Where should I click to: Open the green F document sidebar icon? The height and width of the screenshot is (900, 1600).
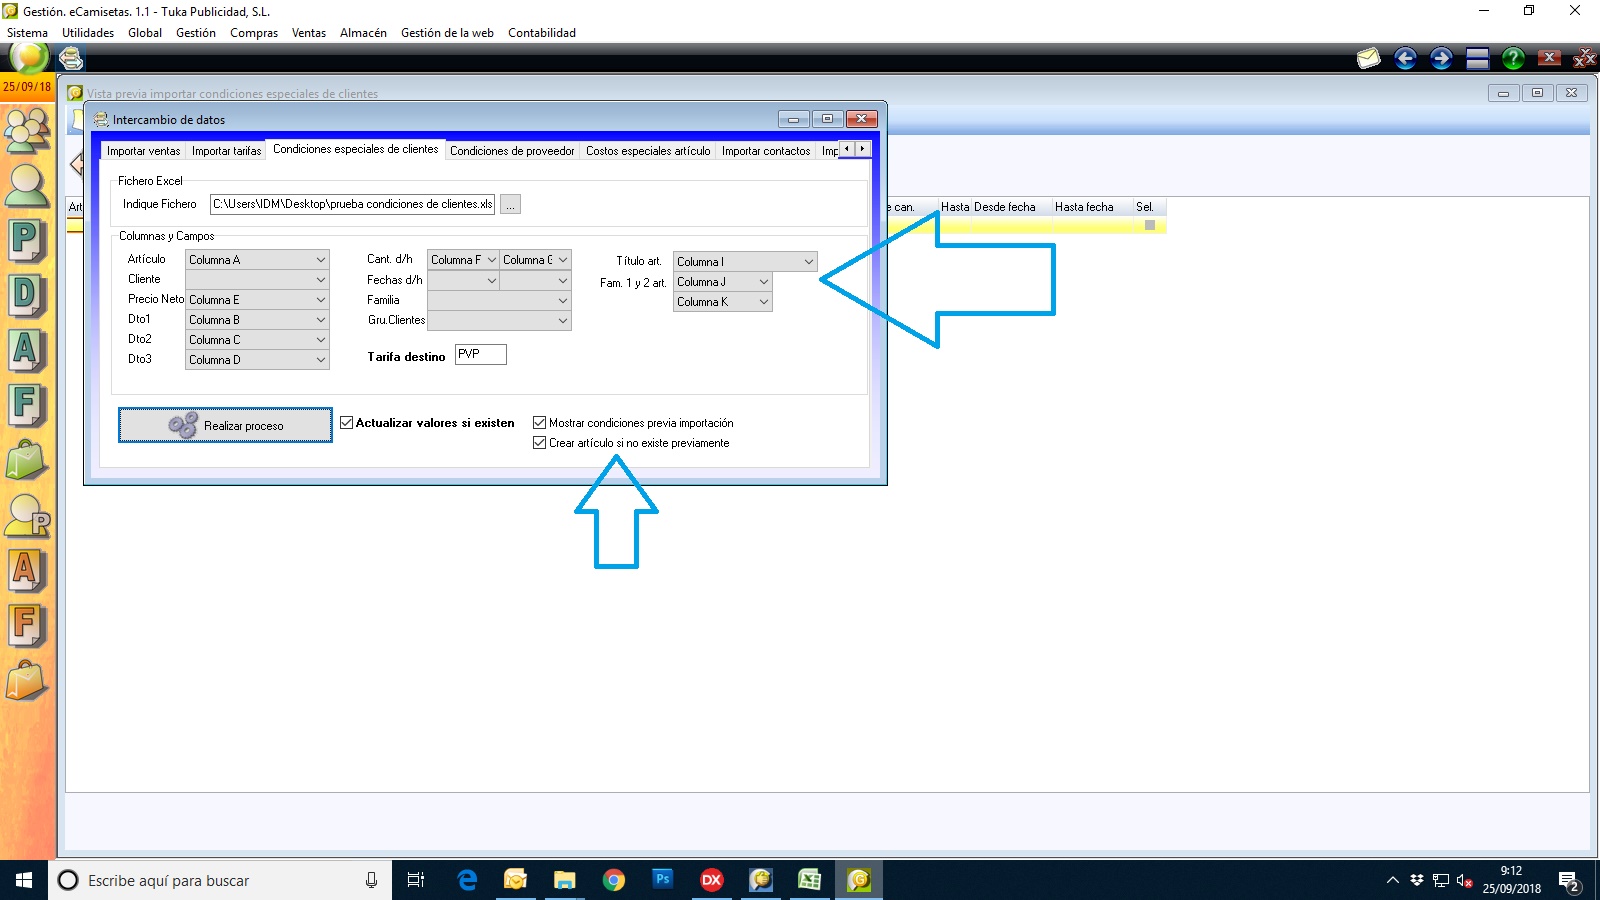click(27, 406)
